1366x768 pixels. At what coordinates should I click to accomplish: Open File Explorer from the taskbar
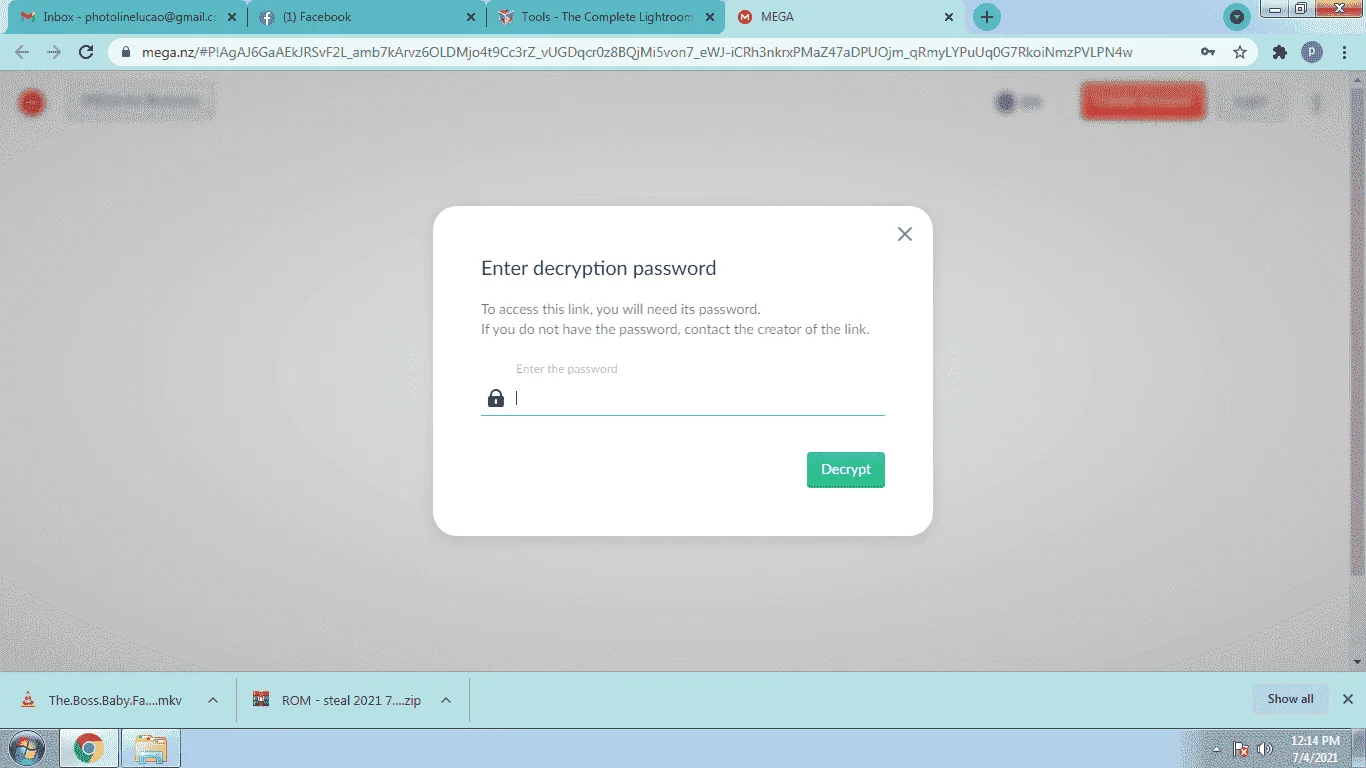click(x=150, y=748)
